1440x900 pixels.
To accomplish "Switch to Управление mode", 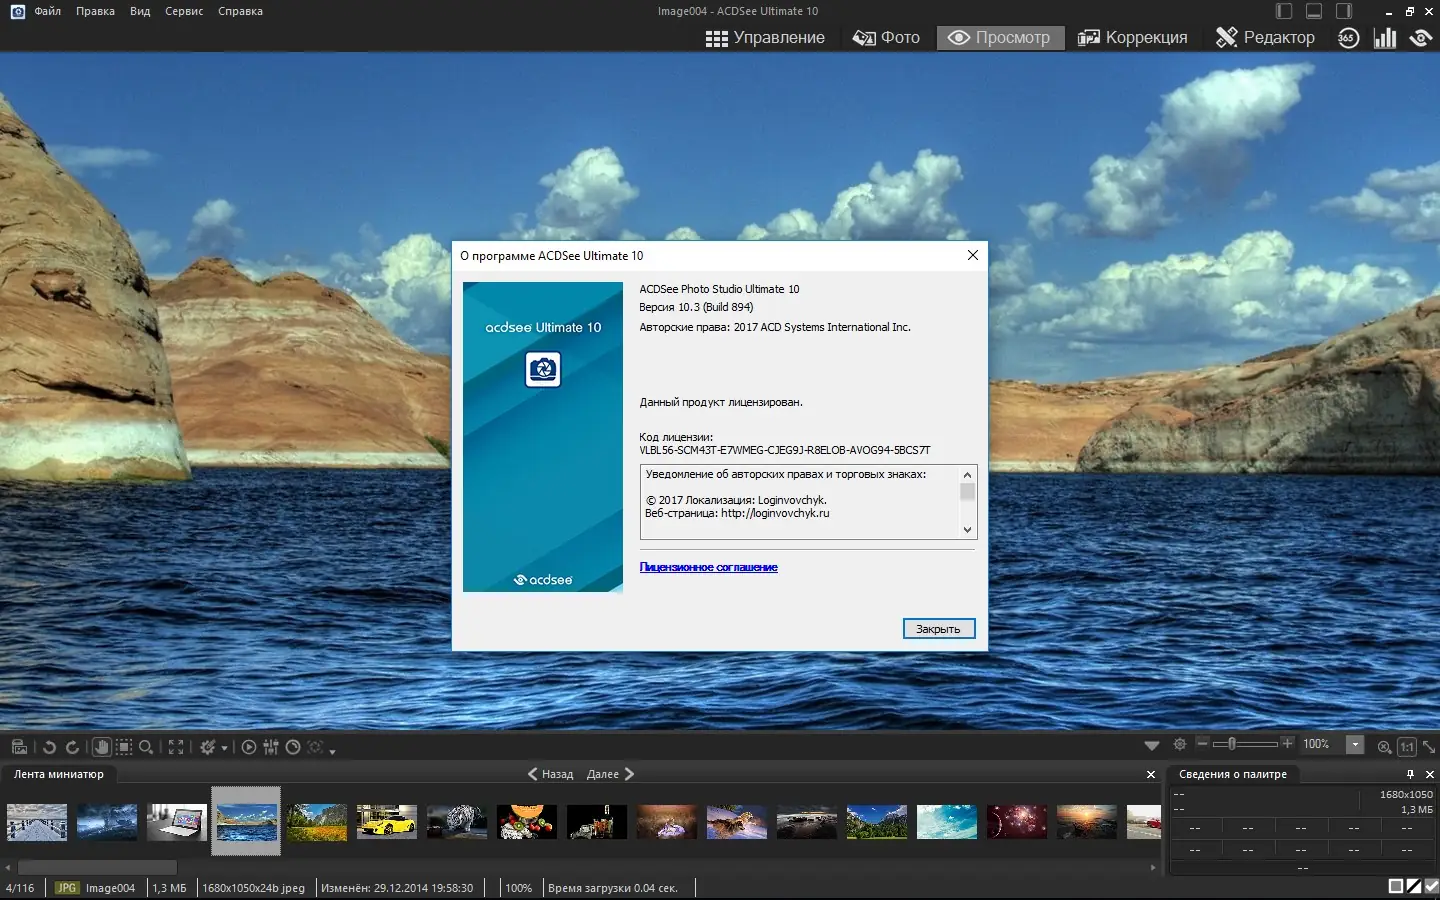I will (765, 38).
